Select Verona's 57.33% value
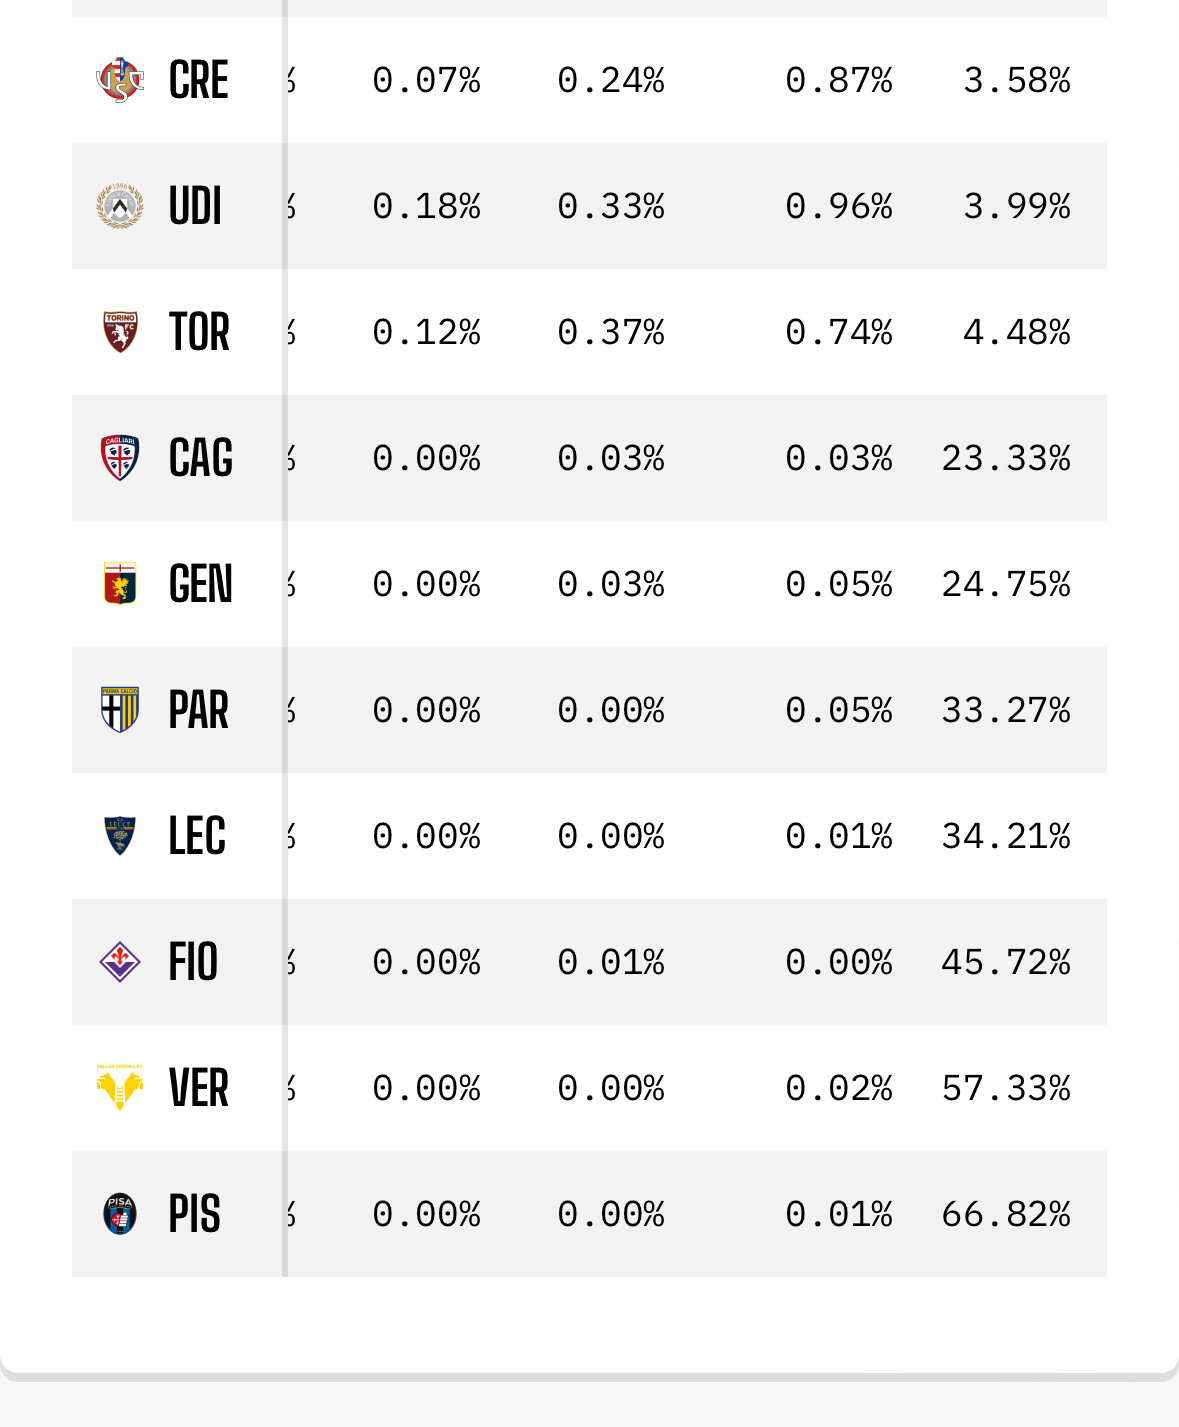This screenshot has width=1179, height=1427. coord(1006,1088)
